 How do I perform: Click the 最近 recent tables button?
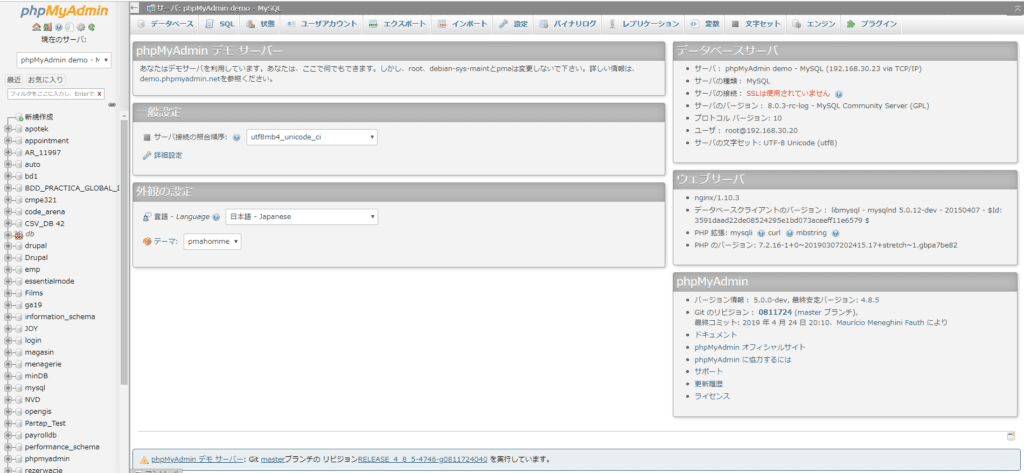14,80
